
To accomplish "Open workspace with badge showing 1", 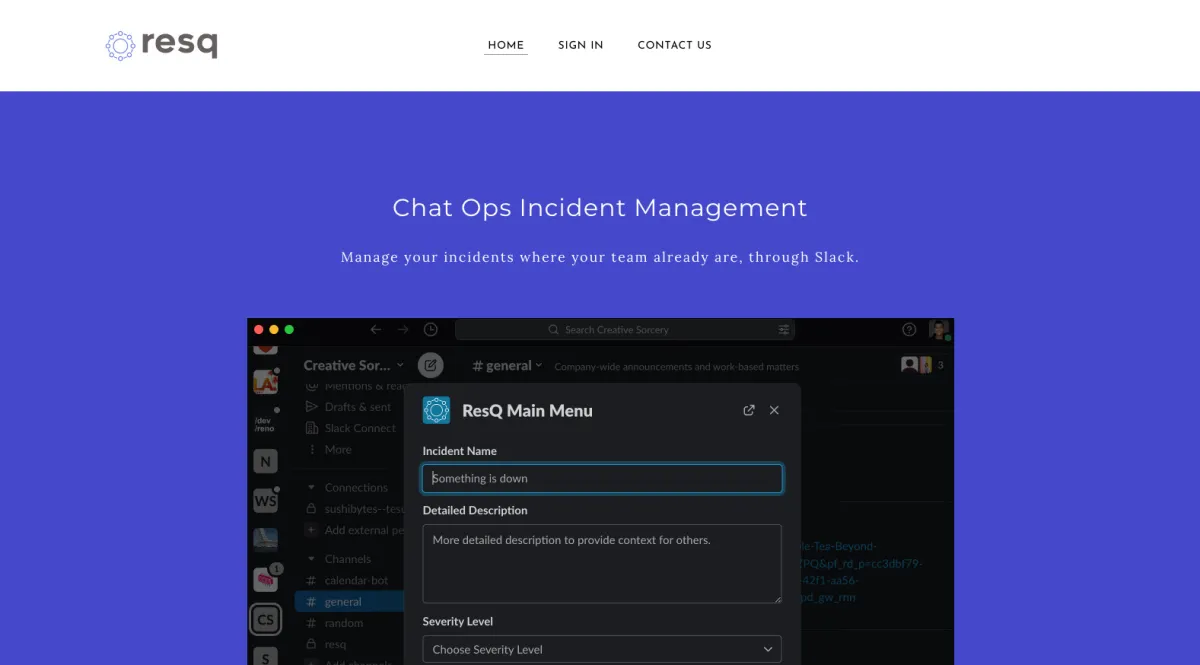I will [266, 579].
